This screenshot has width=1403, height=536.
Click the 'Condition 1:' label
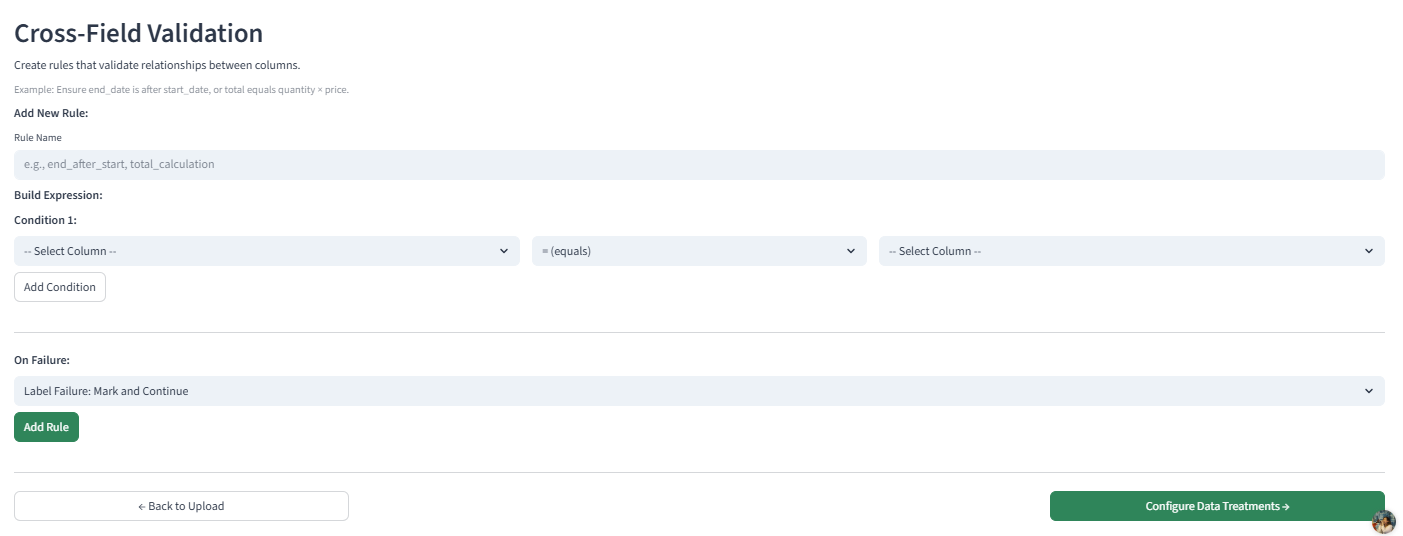(45, 220)
